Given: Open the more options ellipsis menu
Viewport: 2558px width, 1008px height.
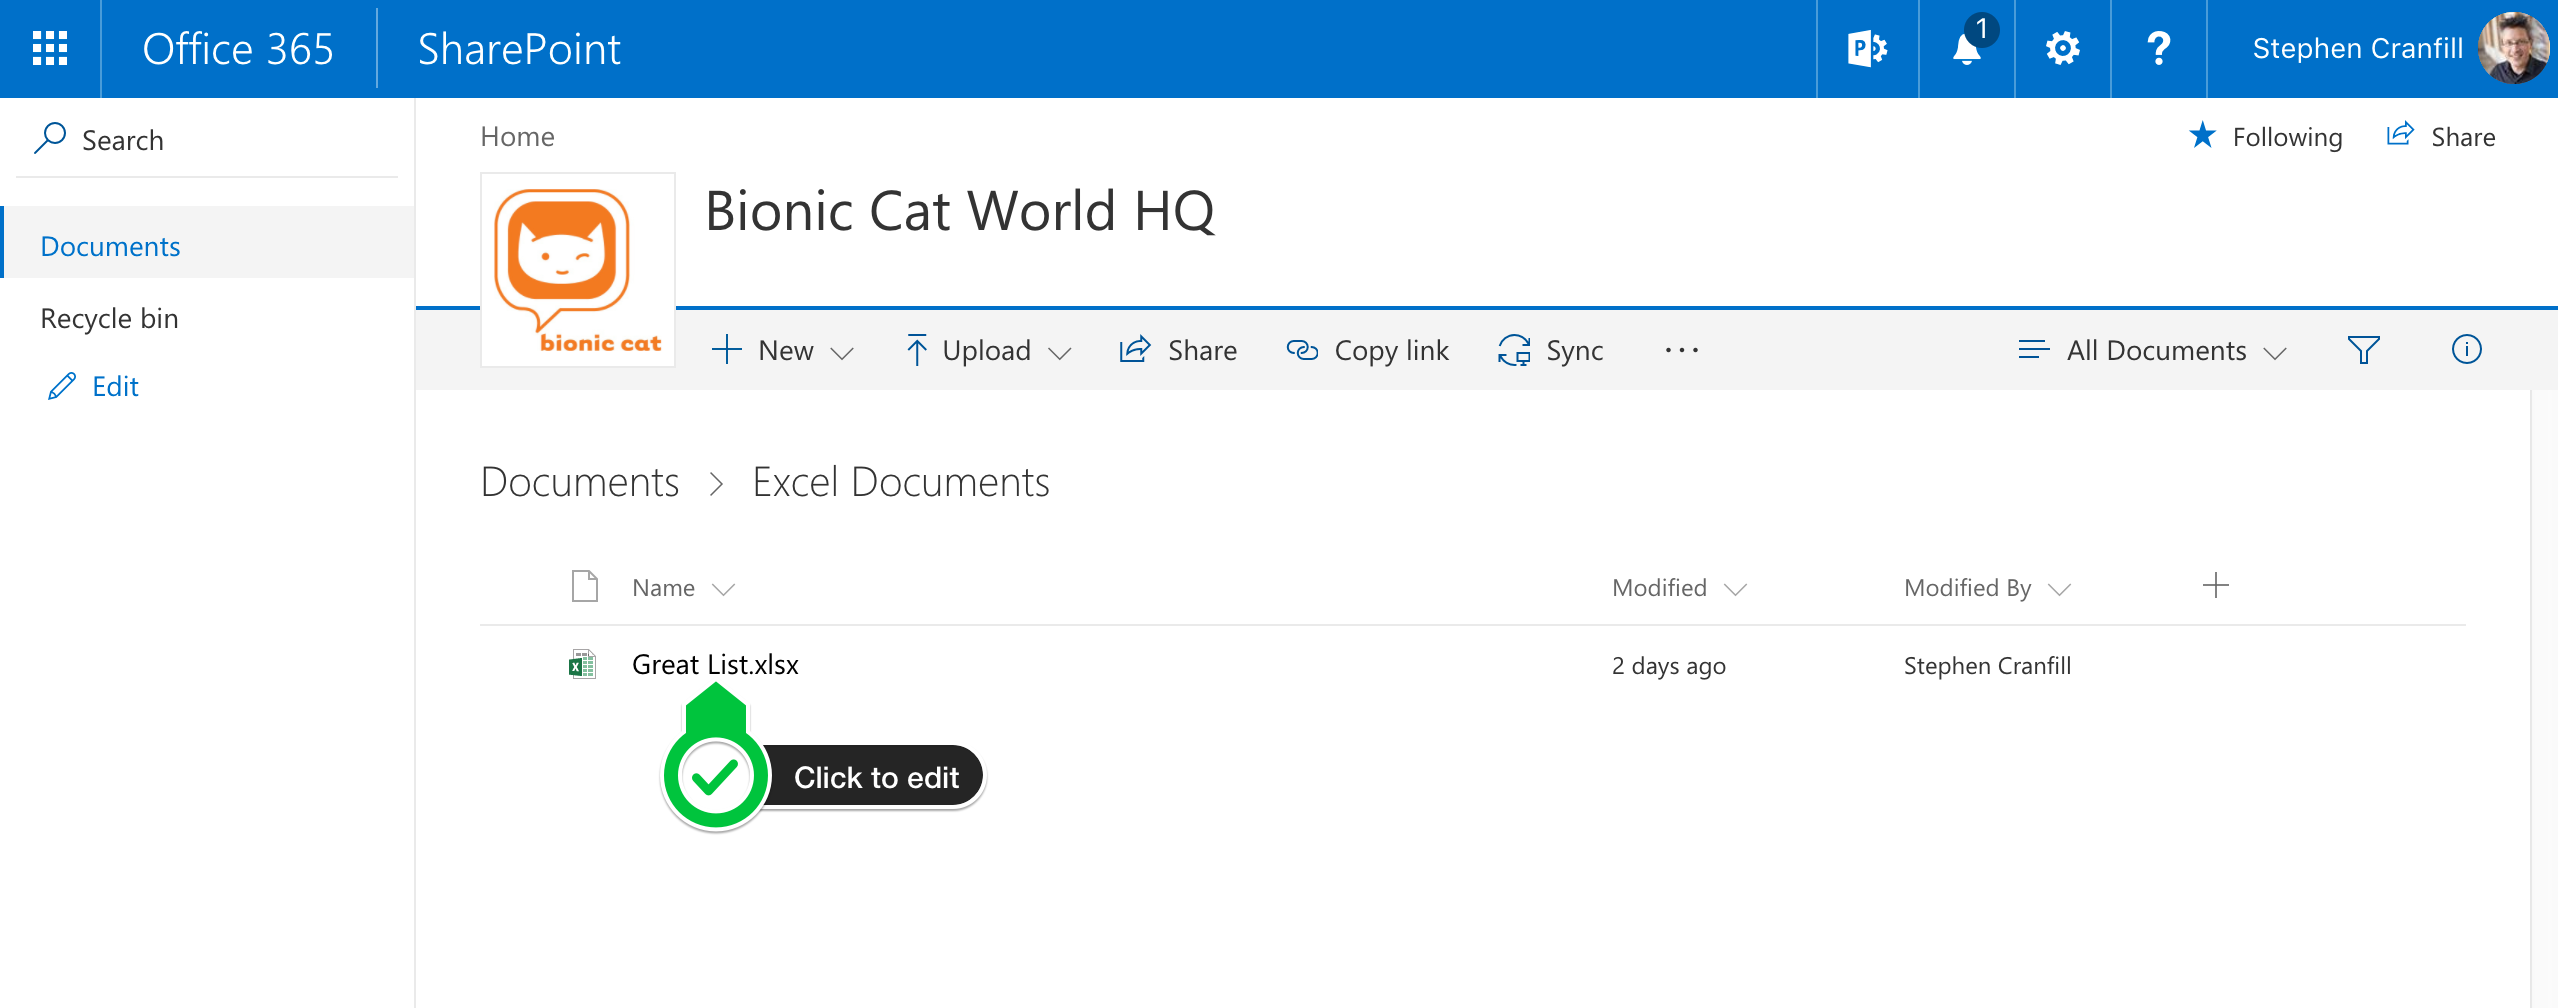Looking at the screenshot, I should click(1682, 350).
